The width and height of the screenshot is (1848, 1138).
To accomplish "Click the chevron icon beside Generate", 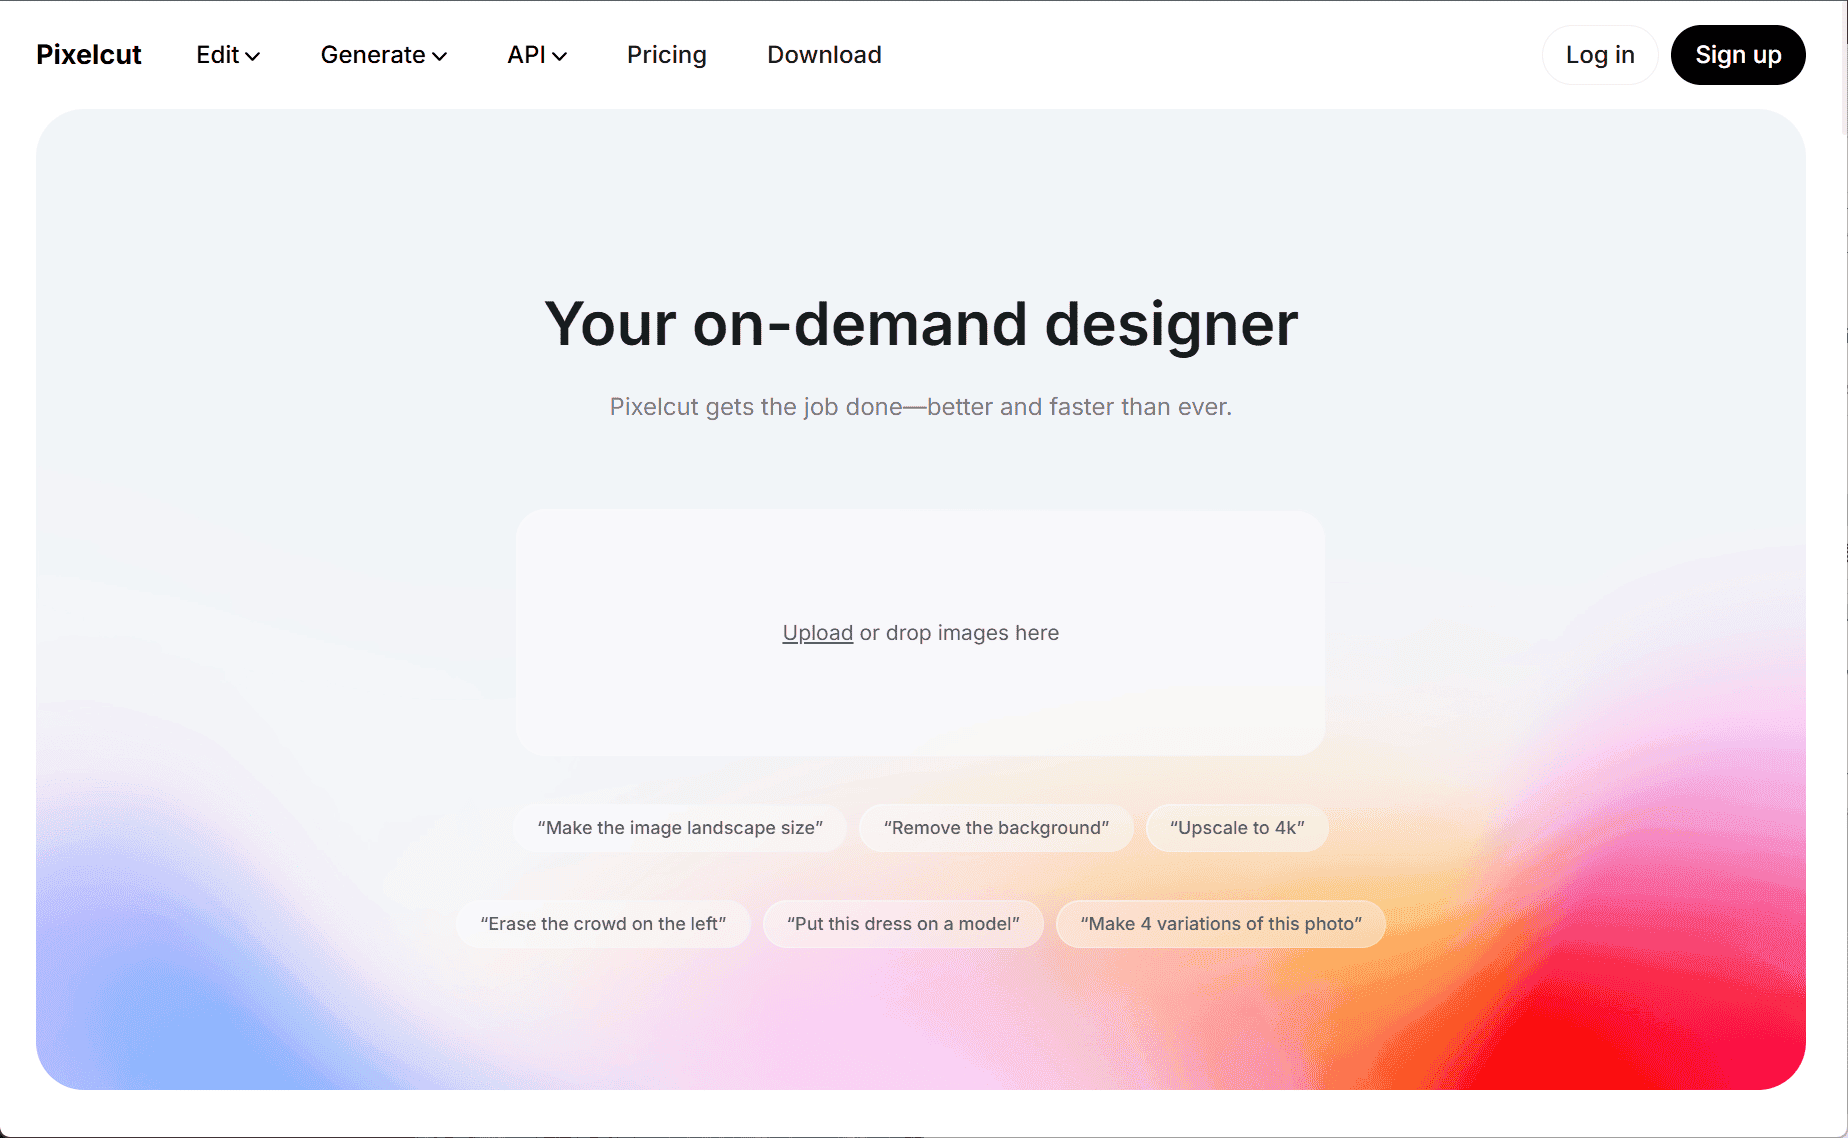I will [440, 57].
